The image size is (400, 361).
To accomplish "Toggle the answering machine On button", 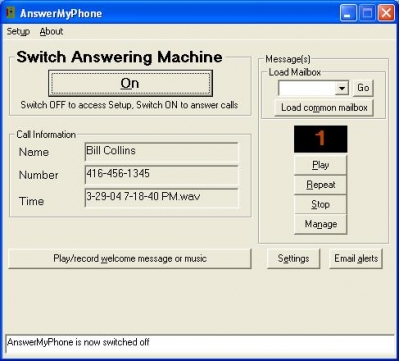I will coord(130,83).
